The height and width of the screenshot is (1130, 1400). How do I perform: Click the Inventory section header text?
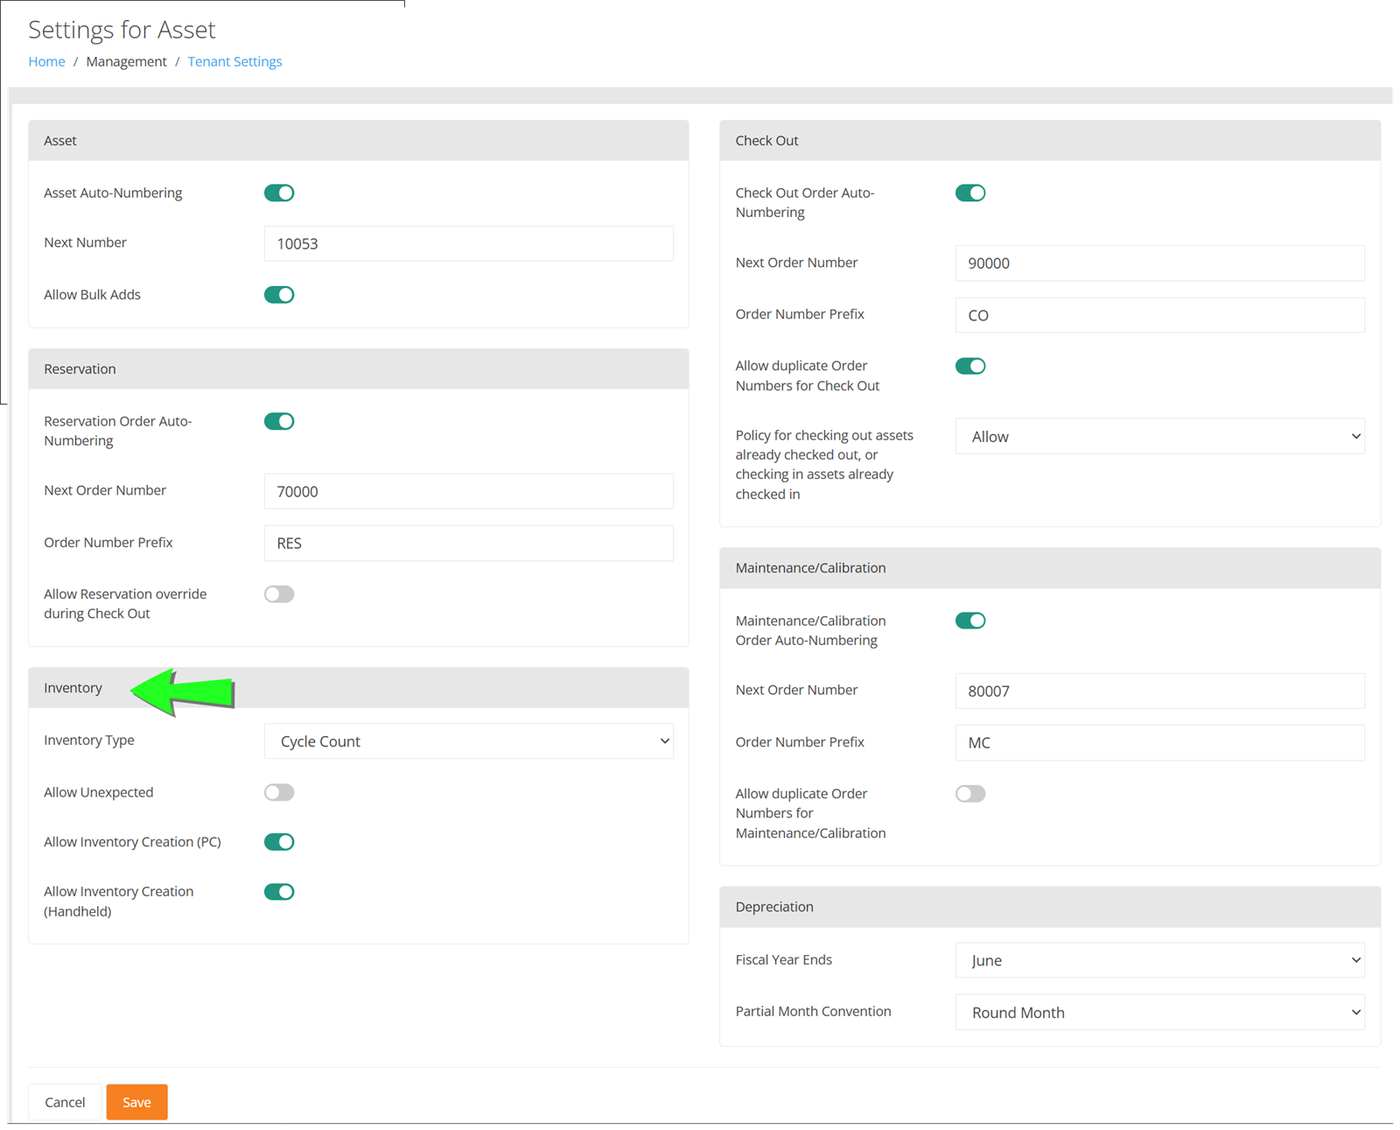pos(73,688)
